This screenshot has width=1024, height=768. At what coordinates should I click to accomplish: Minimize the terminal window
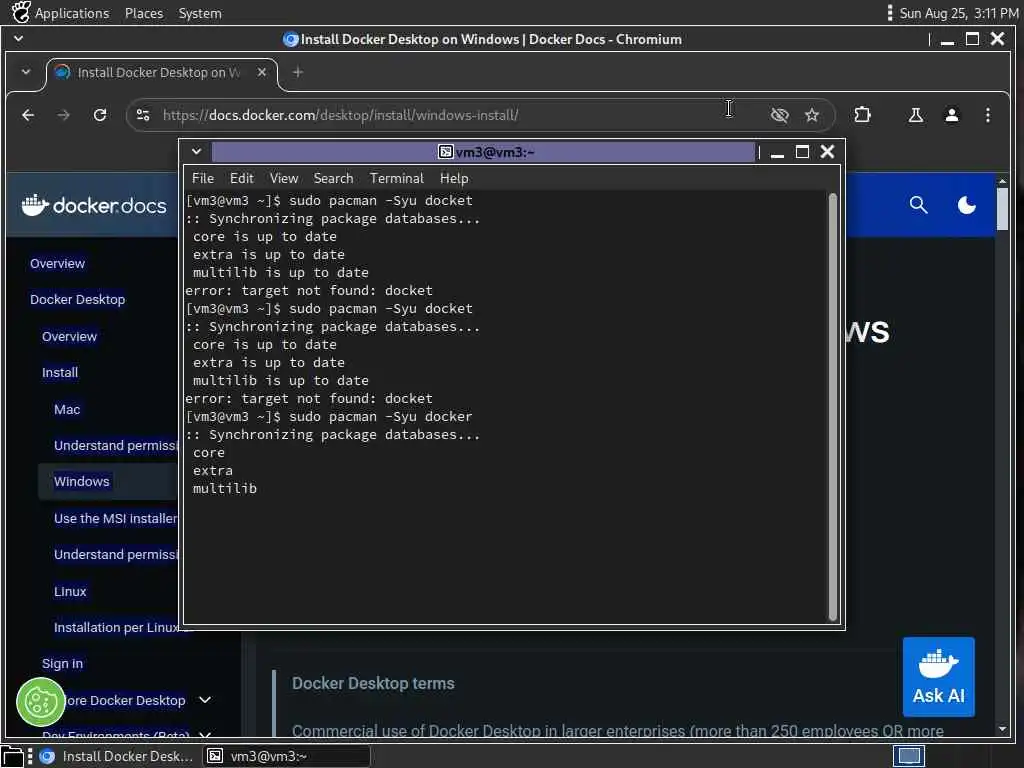pyautogui.click(x=777, y=153)
